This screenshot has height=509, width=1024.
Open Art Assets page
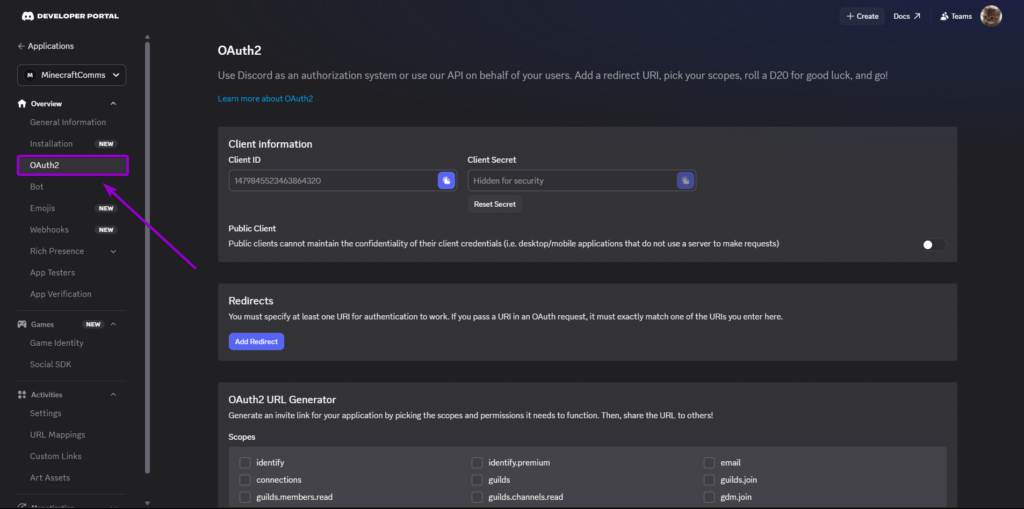tap(50, 478)
